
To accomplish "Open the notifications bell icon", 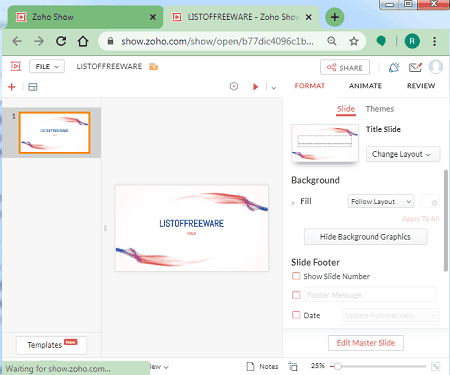I will [x=394, y=67].
